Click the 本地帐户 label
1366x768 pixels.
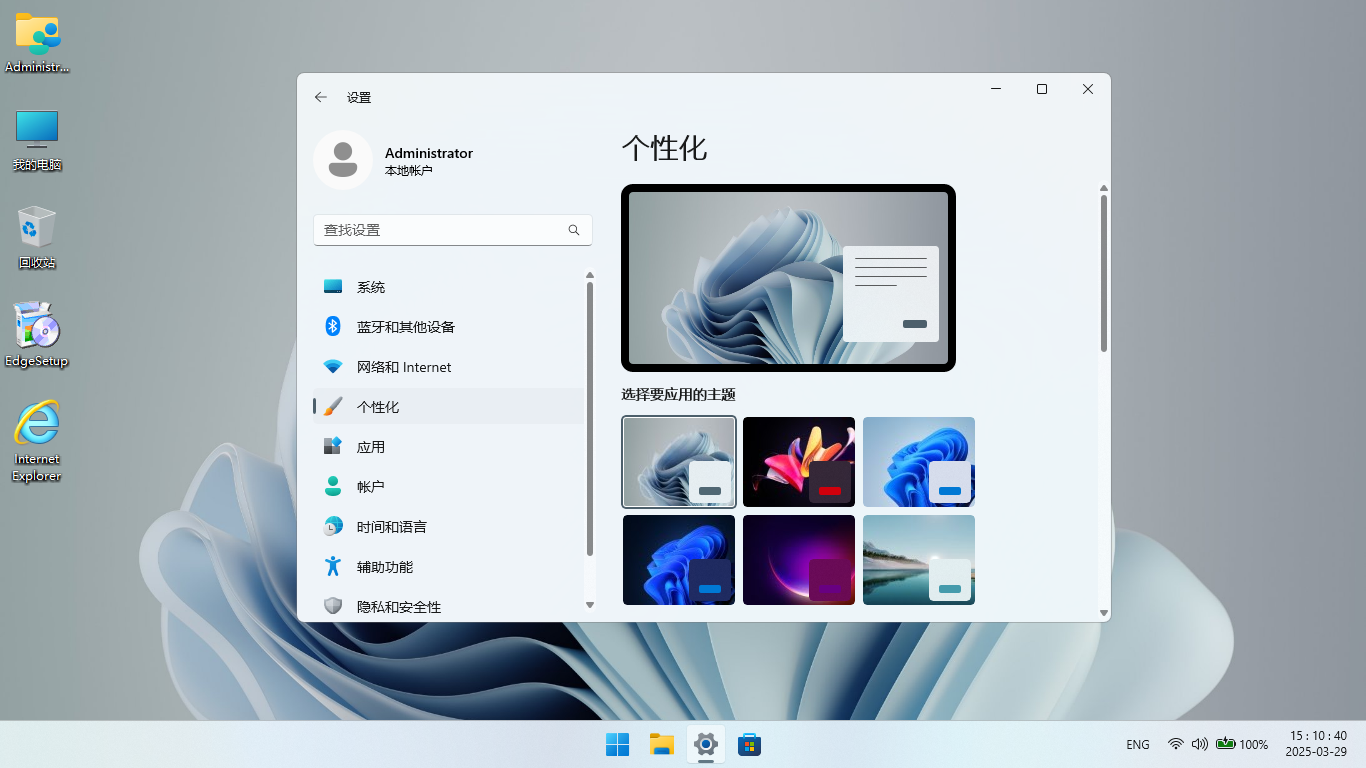(409, 172)
